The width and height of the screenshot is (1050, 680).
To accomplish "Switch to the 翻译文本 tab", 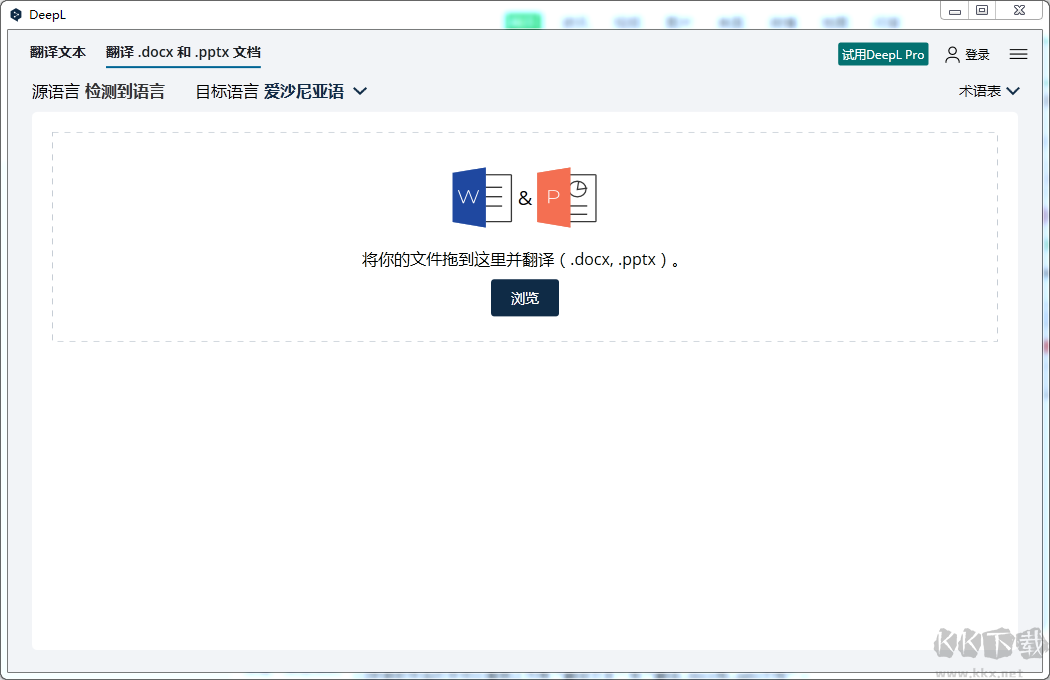I will point(57,52).
